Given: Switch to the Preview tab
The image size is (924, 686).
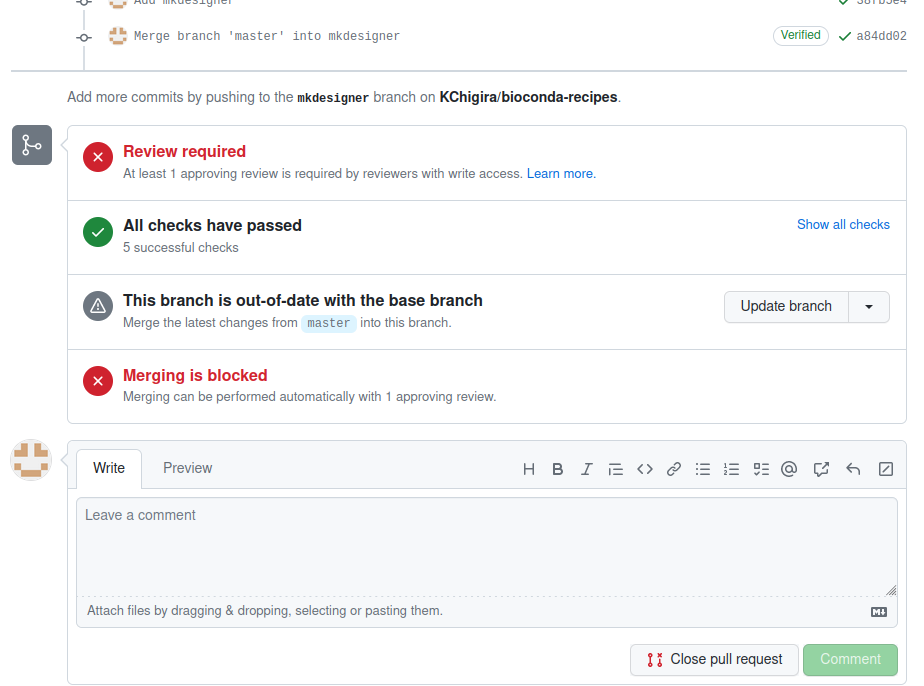Looking at the screenshot, I should point(187,469).
